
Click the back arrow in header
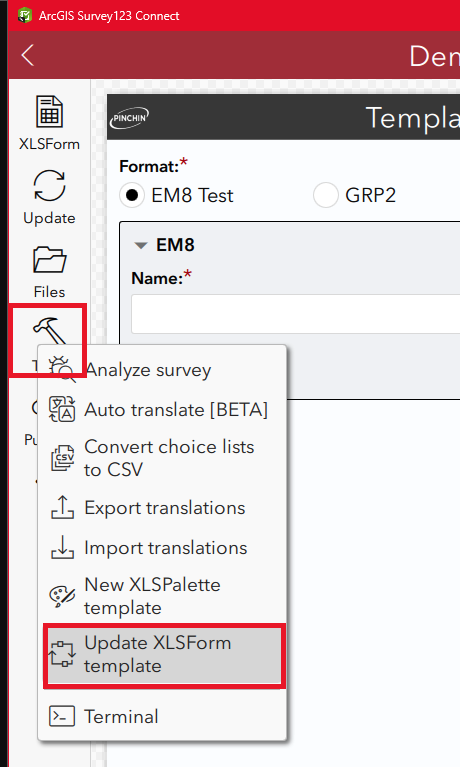point(27,55)
